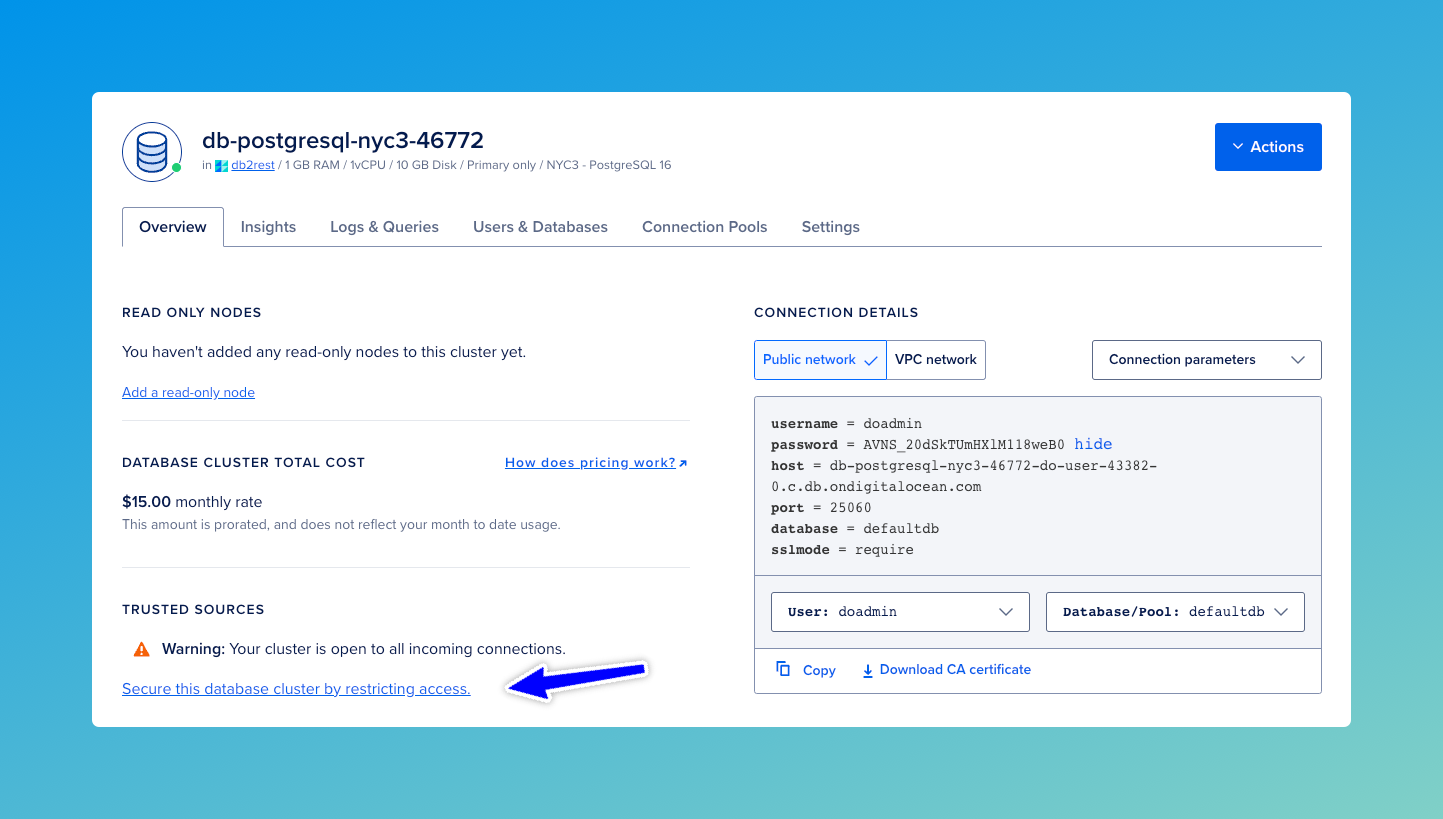The height and width of the screenshot is (819, 1443).
Task: Click the warning triangle under Trusted Sources
Action: tap(140, 648)
